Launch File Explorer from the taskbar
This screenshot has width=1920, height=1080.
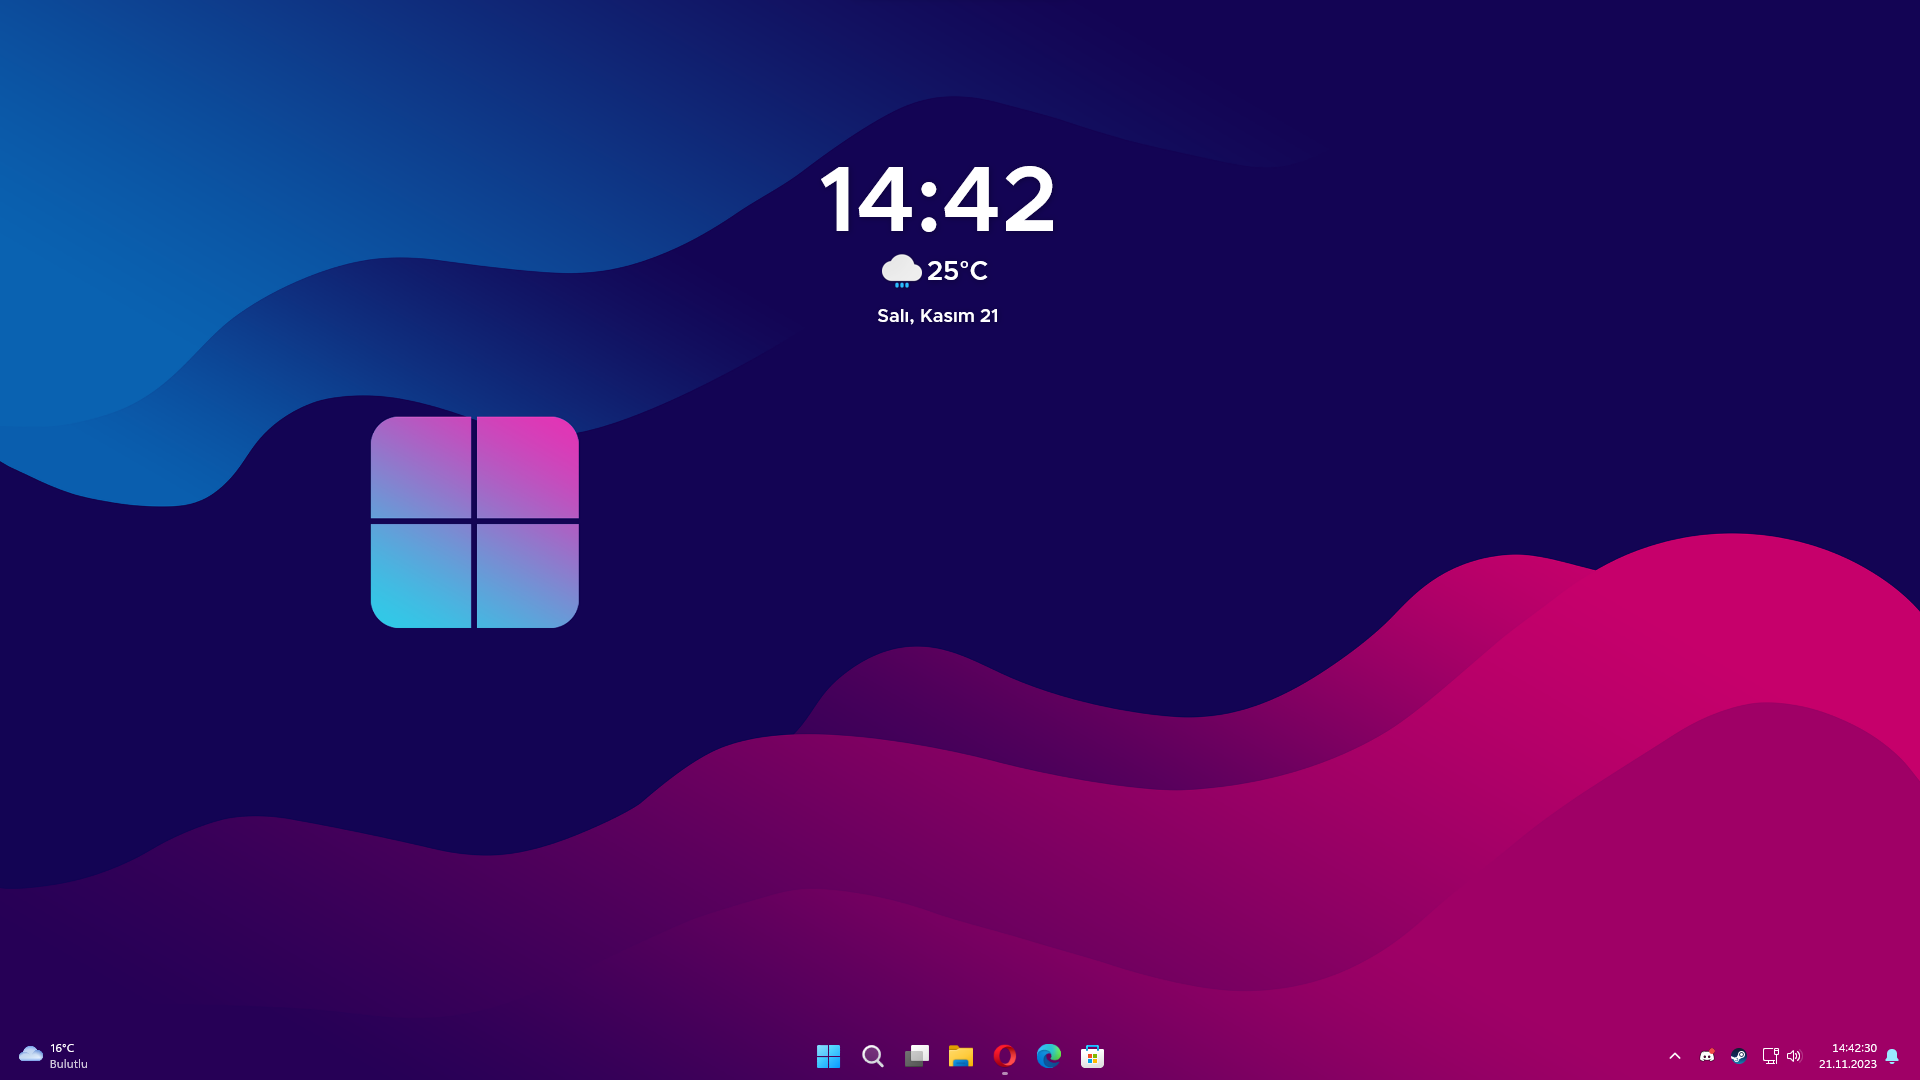[960, 1056]
